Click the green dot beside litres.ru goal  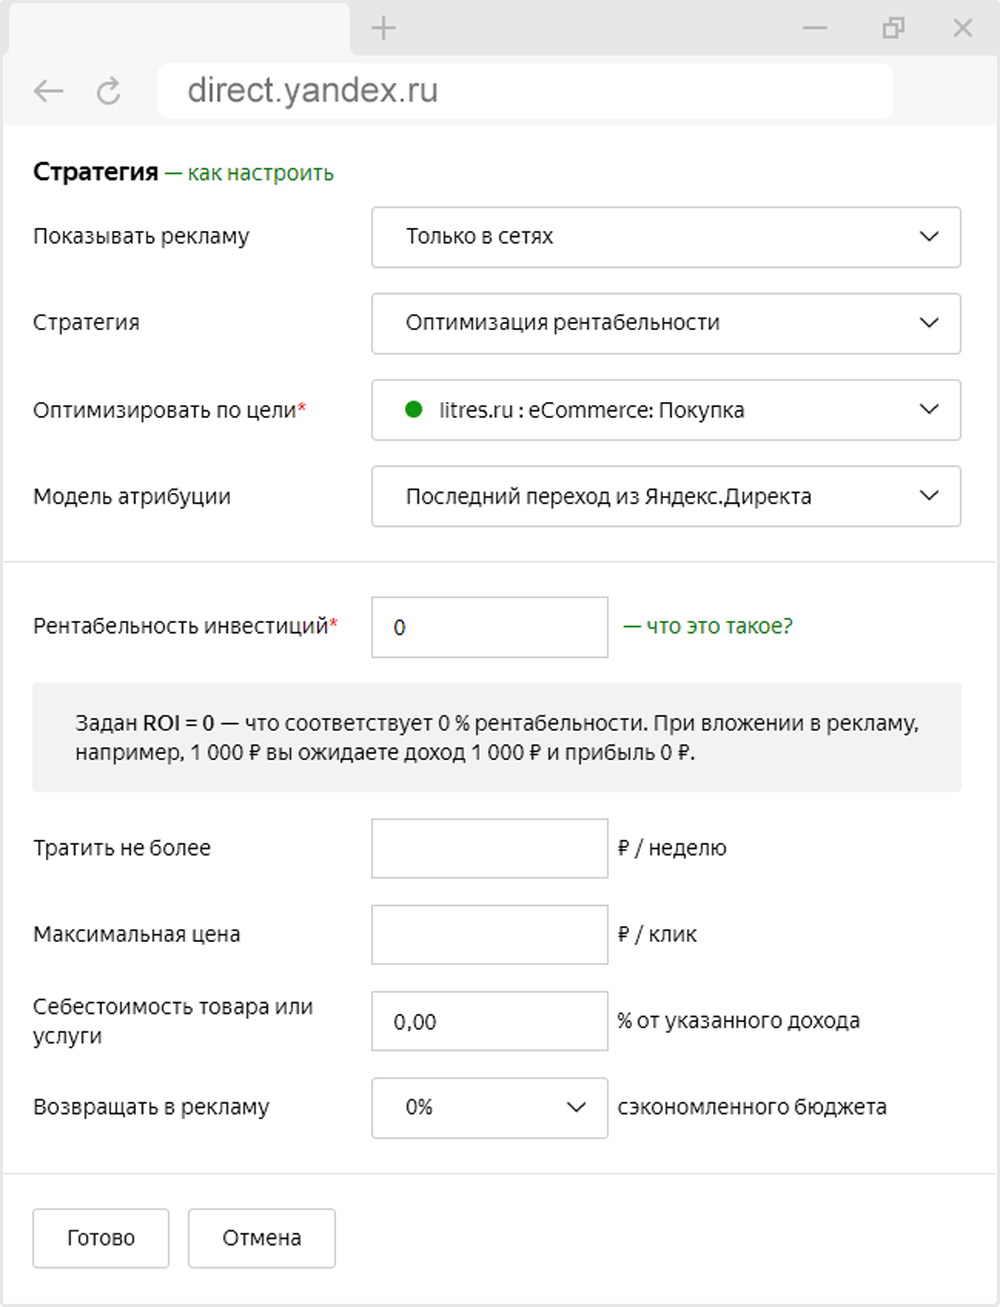[x=413, y=409]
